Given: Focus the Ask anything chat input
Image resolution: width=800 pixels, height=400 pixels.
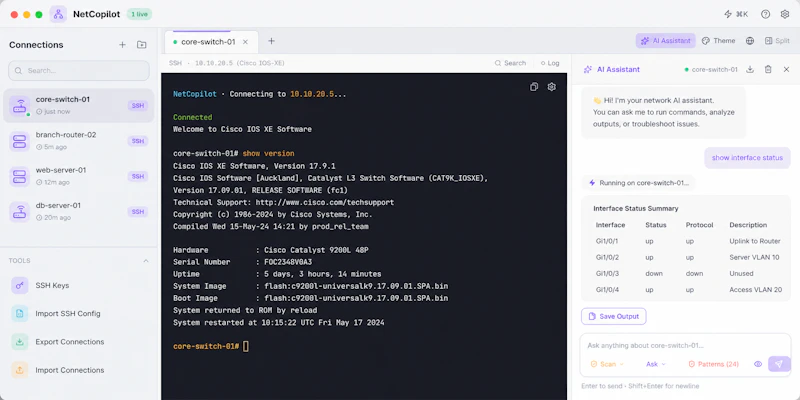Looking at the screenshot, I should point(685,345).
